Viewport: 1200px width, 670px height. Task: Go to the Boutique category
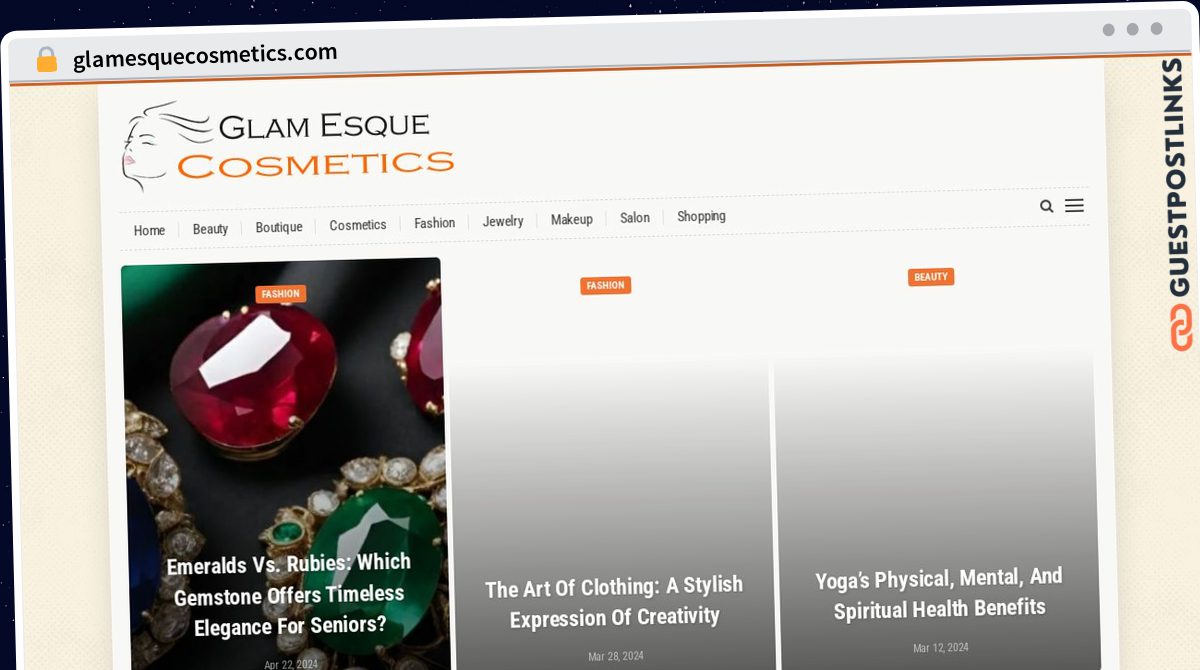point(279,227)
